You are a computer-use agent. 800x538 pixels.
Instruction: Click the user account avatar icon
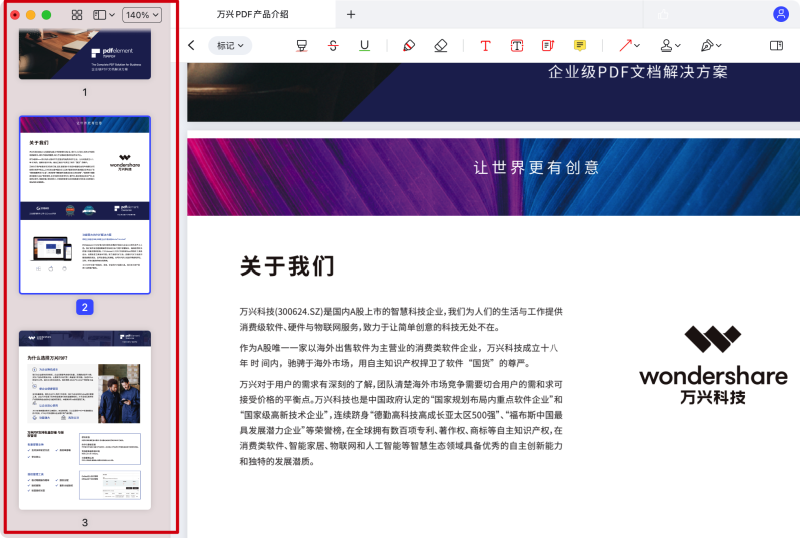tap(781, 14)
